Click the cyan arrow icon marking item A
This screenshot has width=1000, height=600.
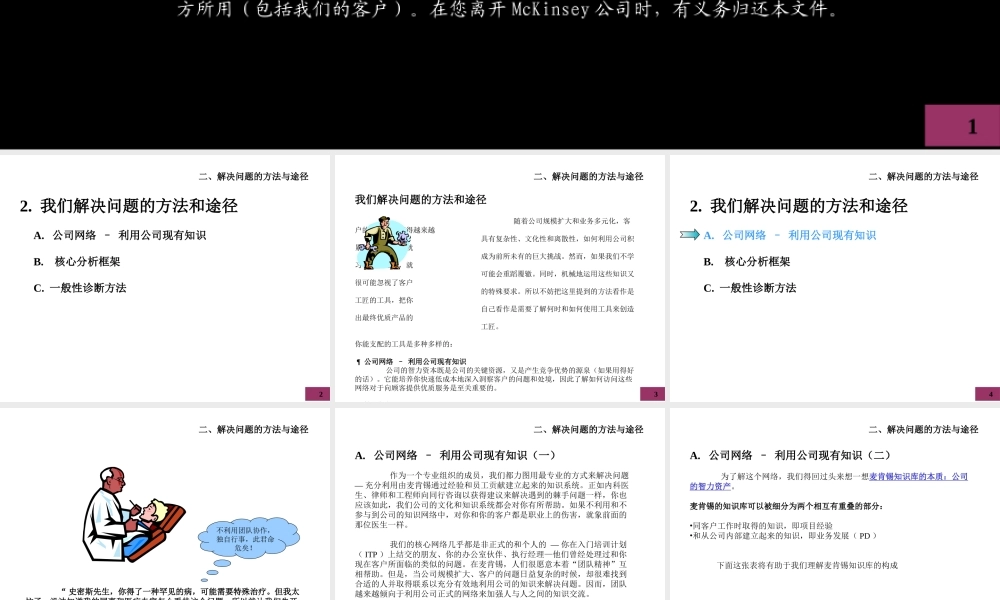coord(690,235)
